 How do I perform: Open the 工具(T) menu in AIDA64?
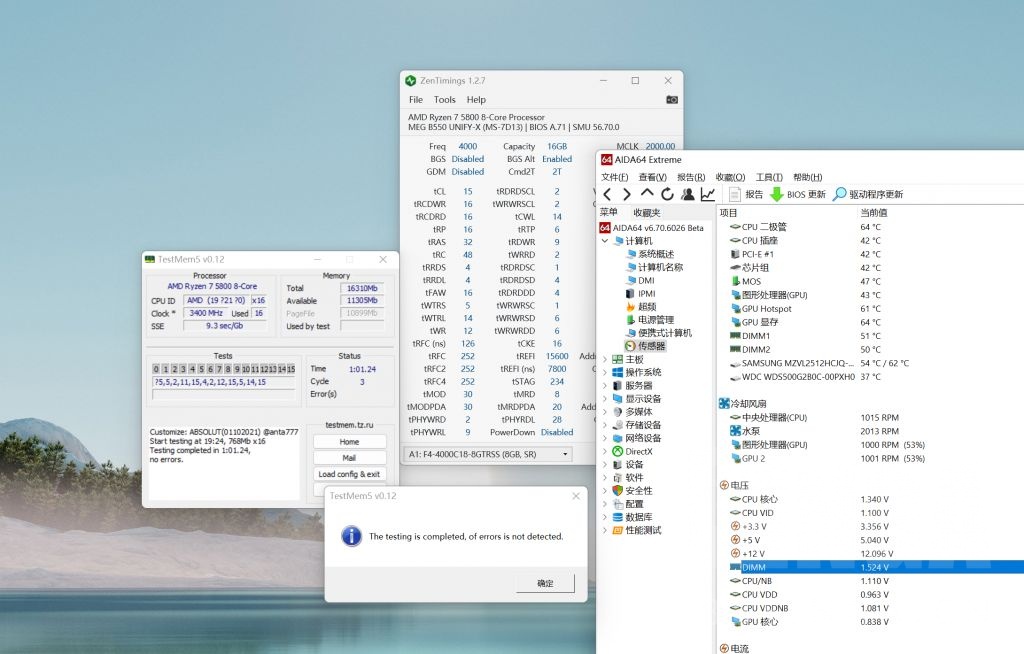pos(768,177)
